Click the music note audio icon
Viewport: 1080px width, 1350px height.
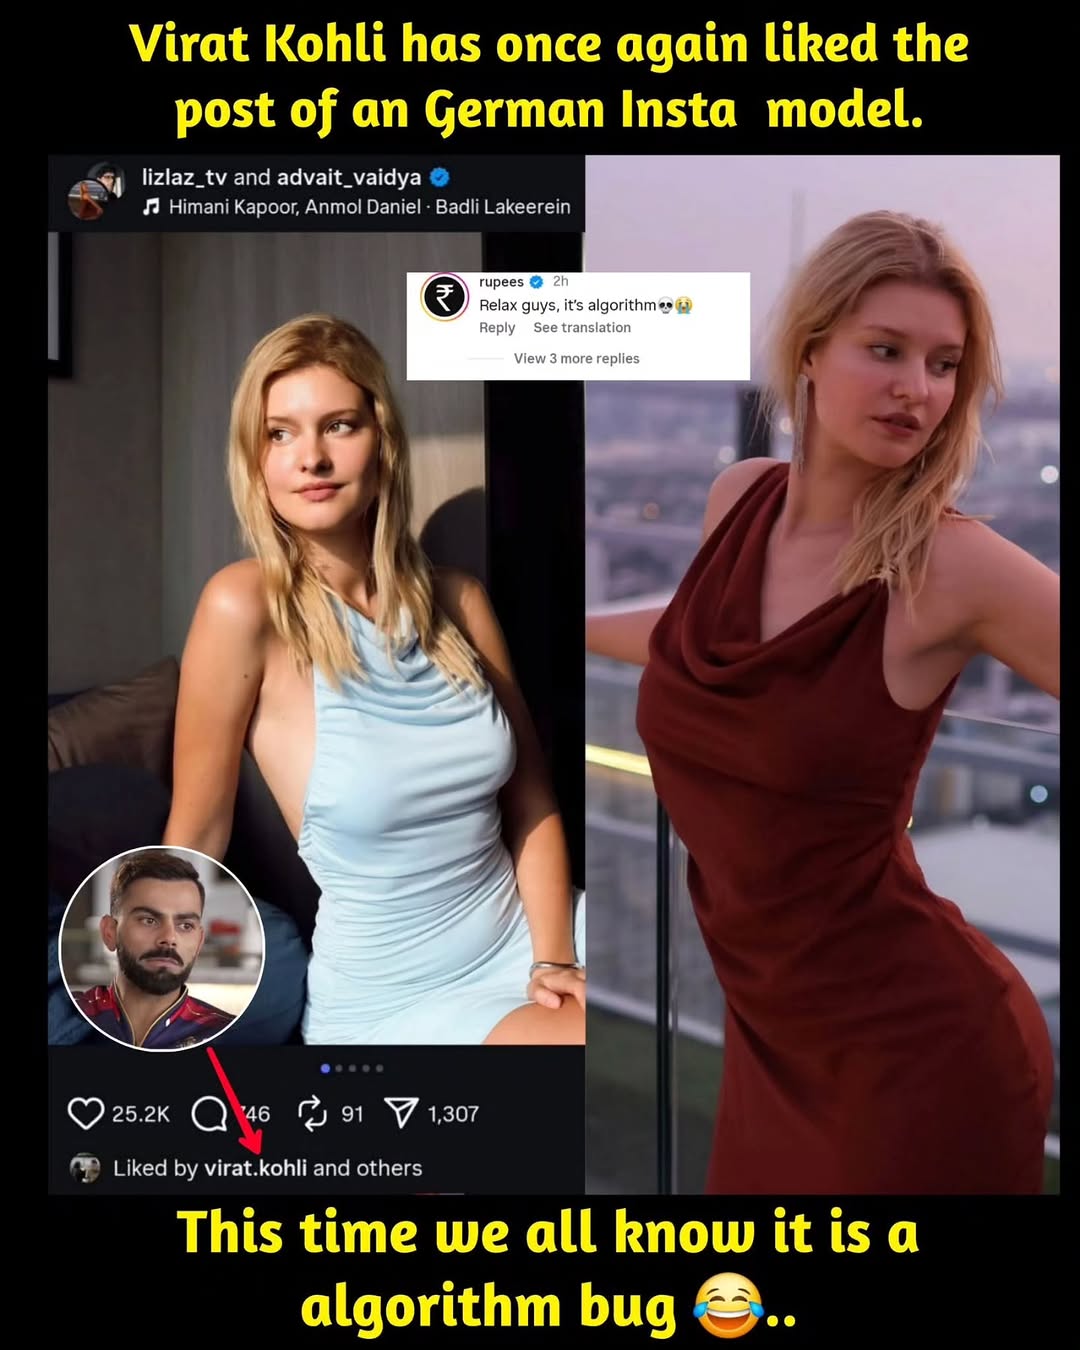coord(151,207)
